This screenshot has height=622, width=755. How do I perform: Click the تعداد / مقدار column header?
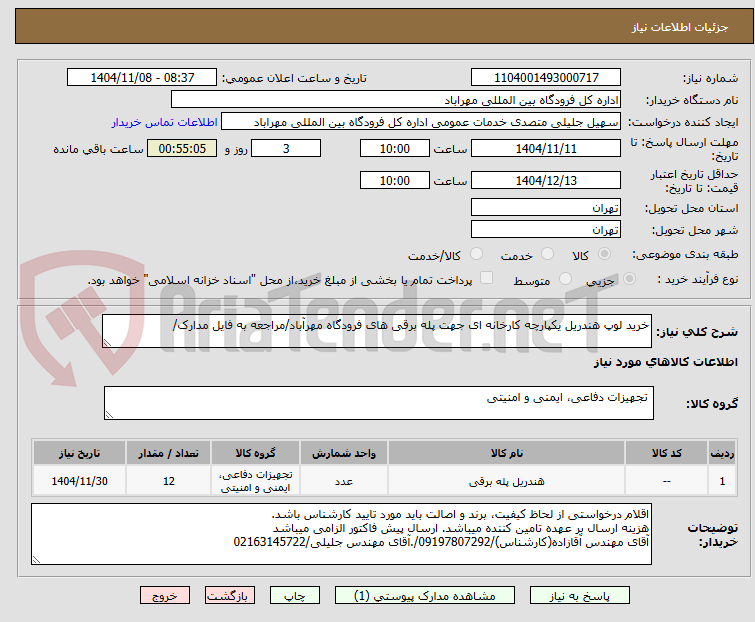click(169, 453)
